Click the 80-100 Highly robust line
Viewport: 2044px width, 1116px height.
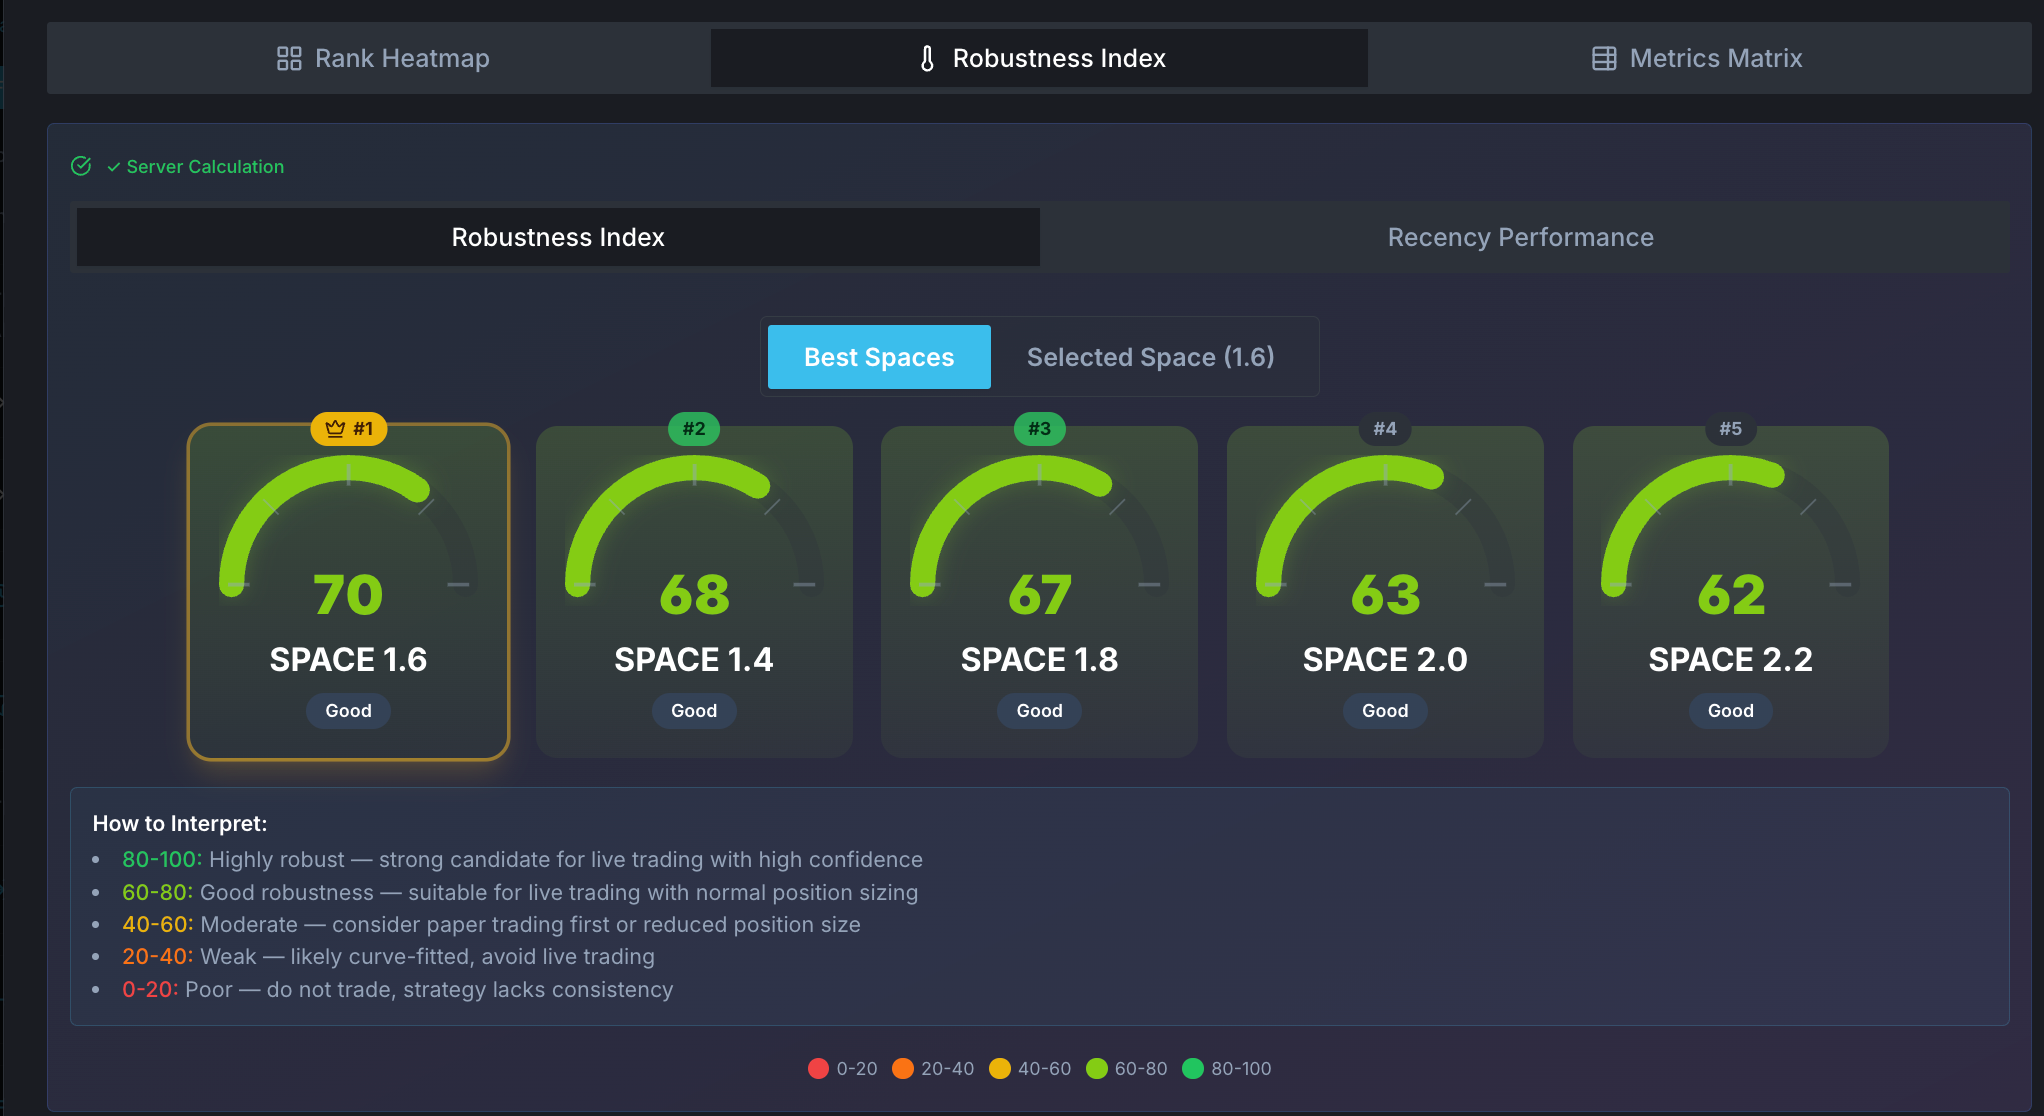point(522,859)
